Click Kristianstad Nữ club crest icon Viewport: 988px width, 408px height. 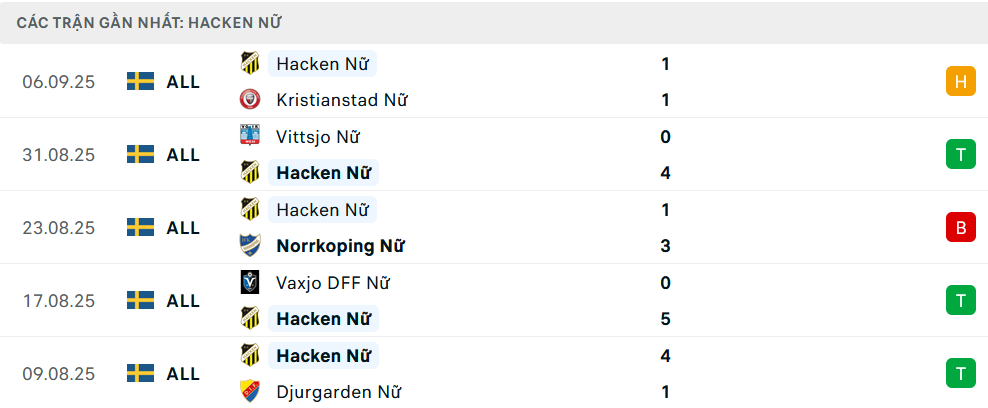pyautogui.click(x=250, y=100)
